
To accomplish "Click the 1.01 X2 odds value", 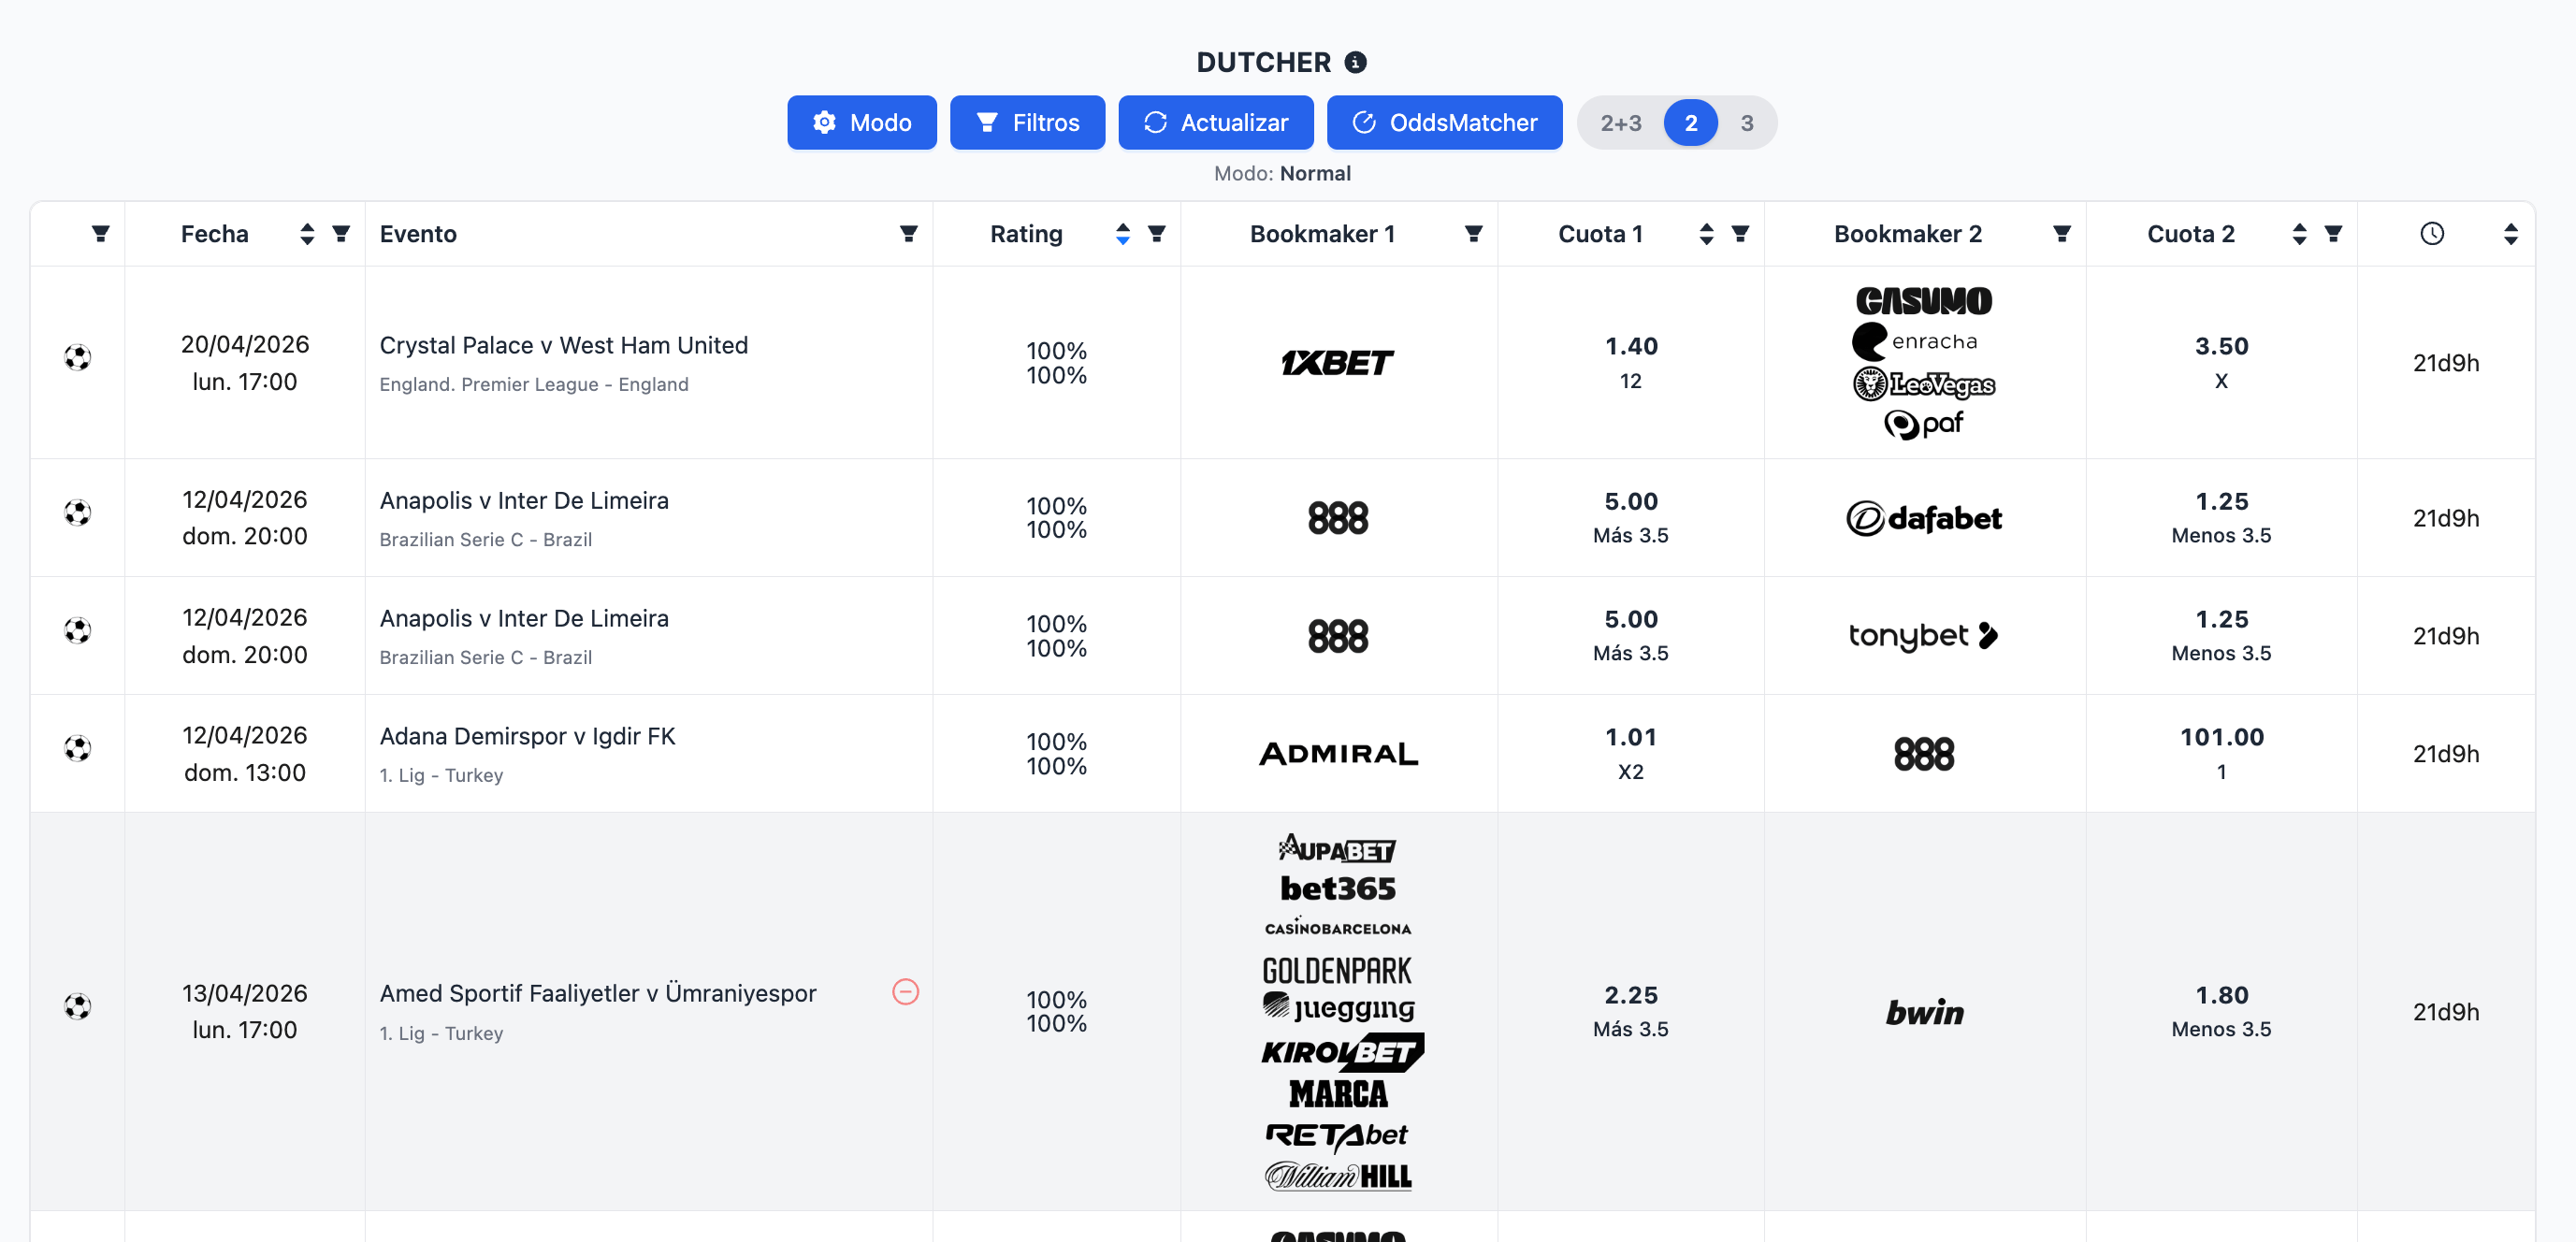I will 1631,737.
